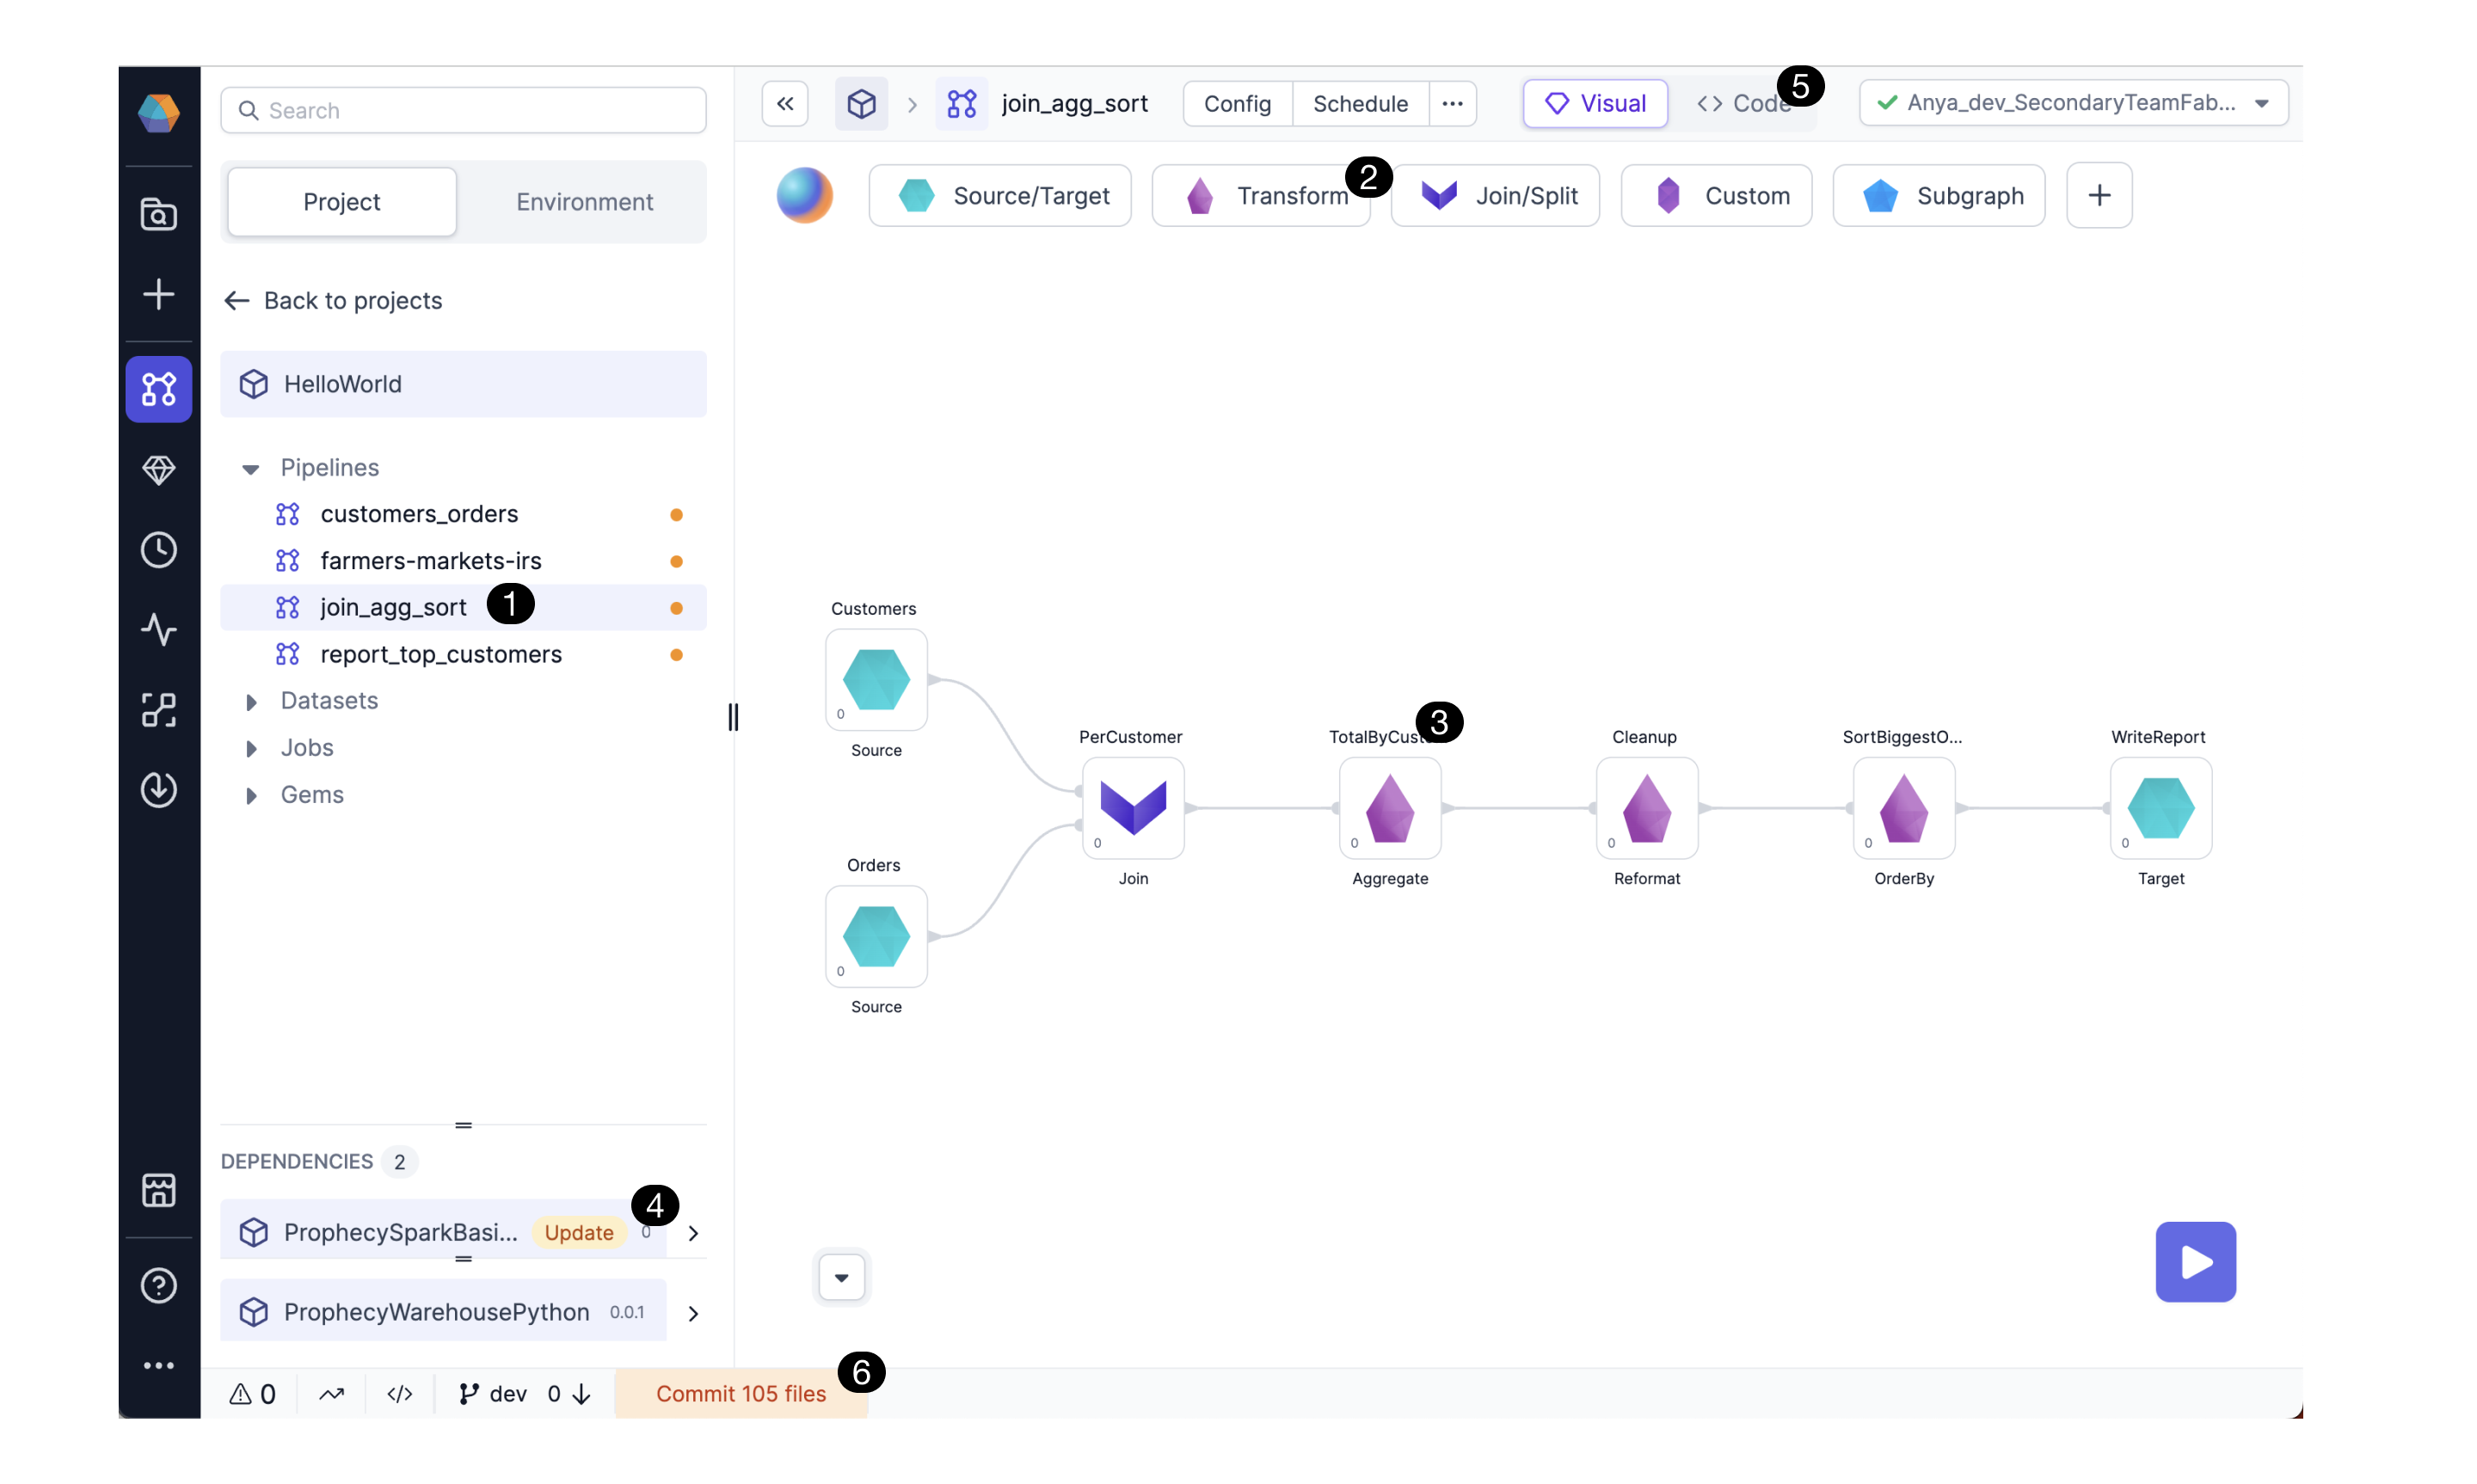The height and width of the screenshot is (1484, 2477).
Task: Run the pipeline with the play button
Action: click(x=2196, y=1262)
